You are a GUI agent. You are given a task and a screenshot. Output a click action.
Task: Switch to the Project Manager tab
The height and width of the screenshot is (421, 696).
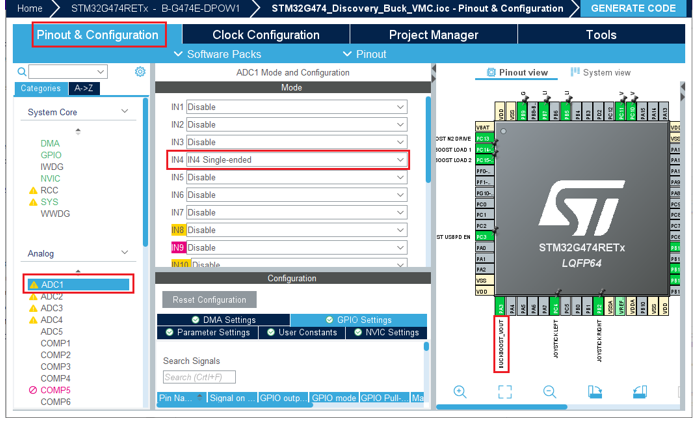(434, 35)
